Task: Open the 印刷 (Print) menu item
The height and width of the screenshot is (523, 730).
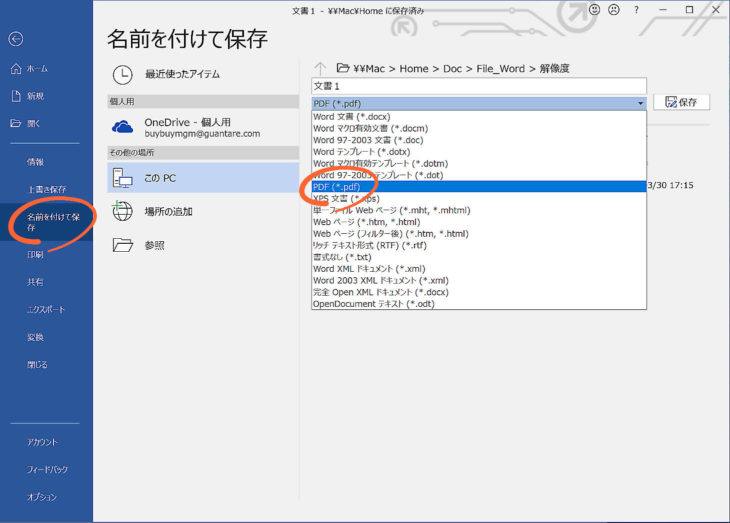Action: (x=36, y=255)
